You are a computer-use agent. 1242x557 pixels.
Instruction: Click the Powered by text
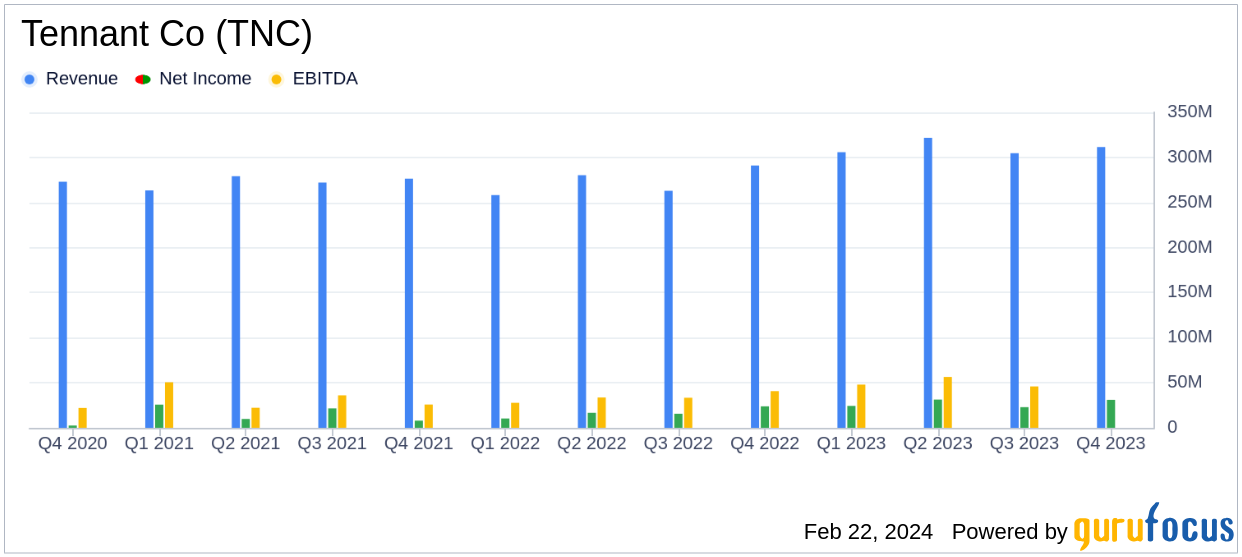[1010, 532]
